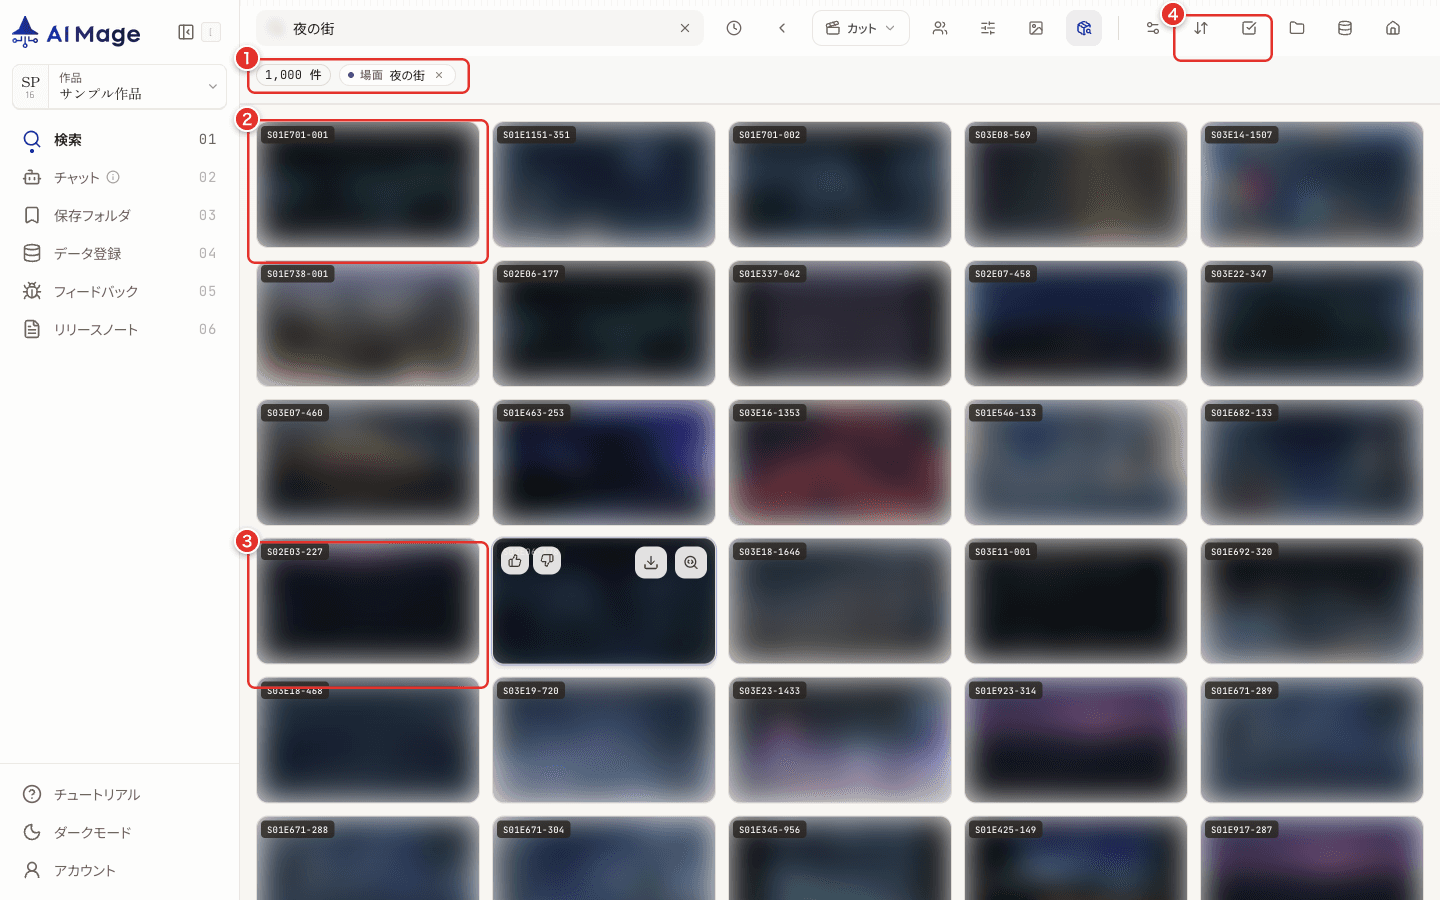Click the database icon in top toolbar
This screenshot has width=1440, height=900.
pyautogui.click(x=1345, y=28)
